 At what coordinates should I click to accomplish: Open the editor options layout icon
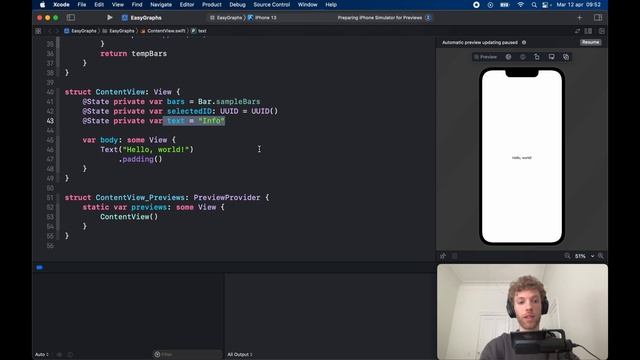[588, 31]
